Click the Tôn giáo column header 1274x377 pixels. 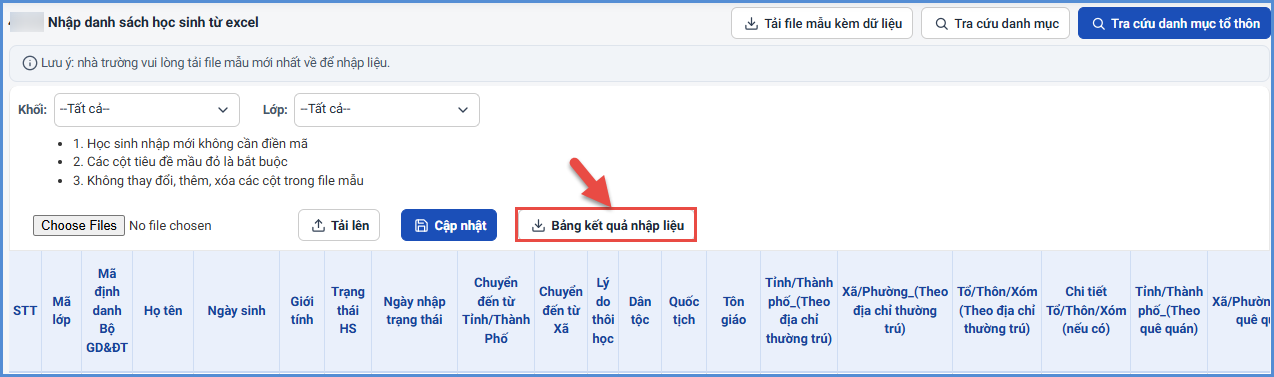pyautogui.click(x=734, y=311)
